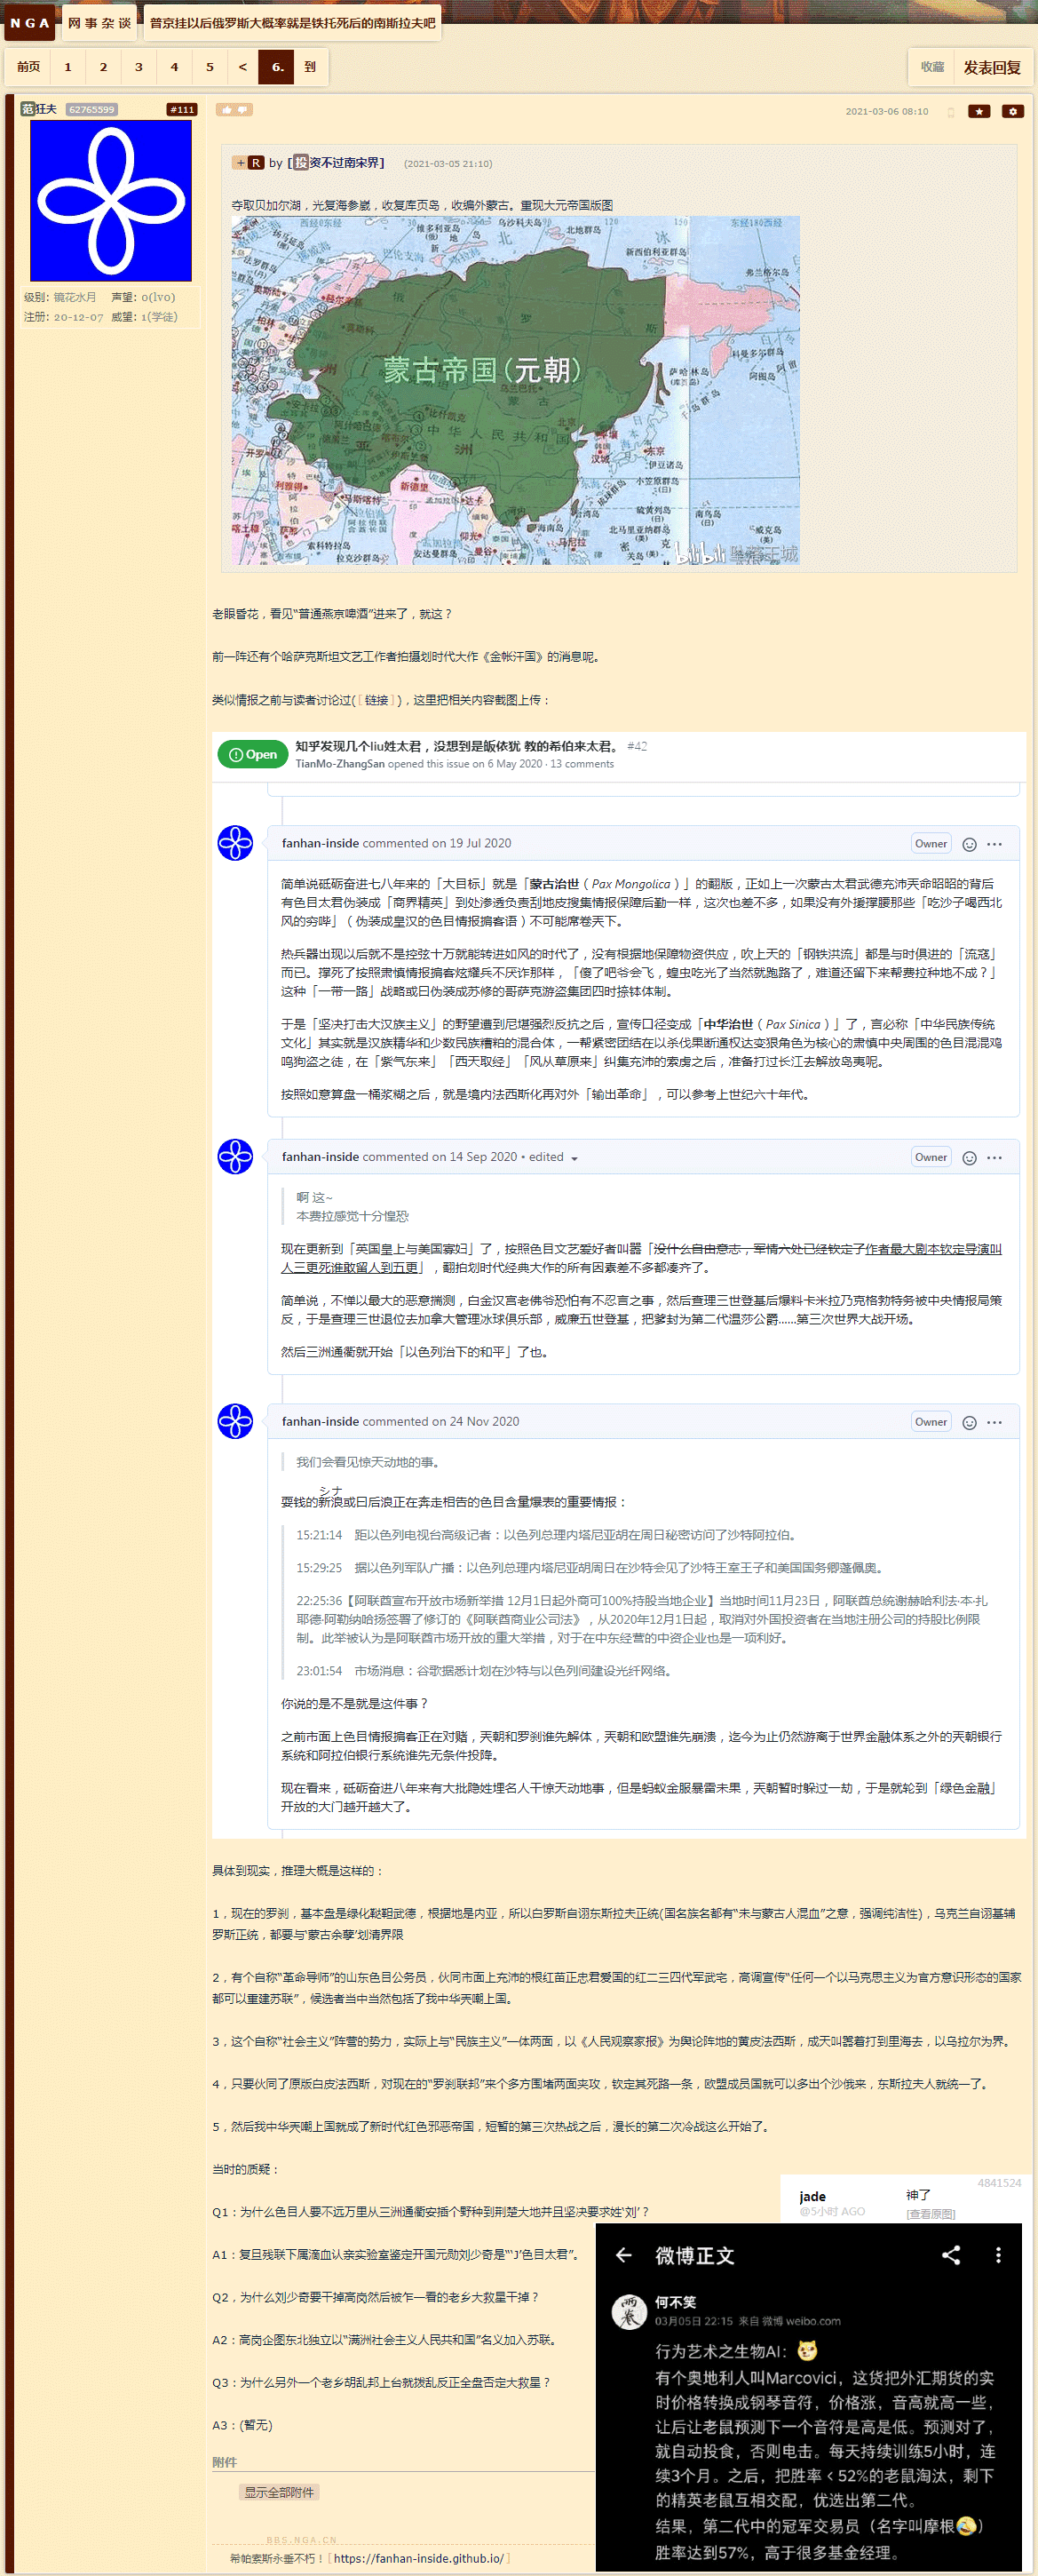Go to page 1
This screenshot has height=2576, width=1038.
[68, 67]
